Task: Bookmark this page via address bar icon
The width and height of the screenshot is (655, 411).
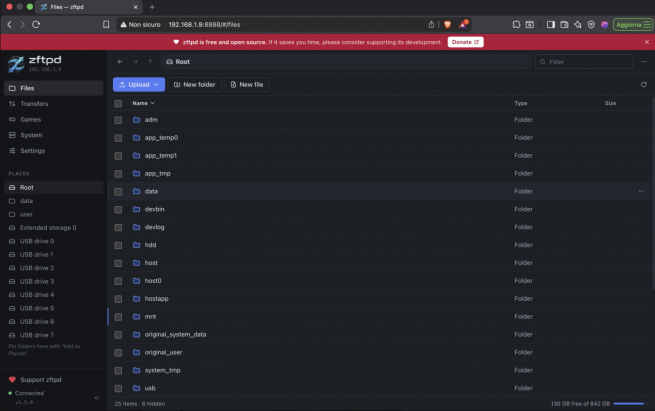Action: [x=106, y=25]
